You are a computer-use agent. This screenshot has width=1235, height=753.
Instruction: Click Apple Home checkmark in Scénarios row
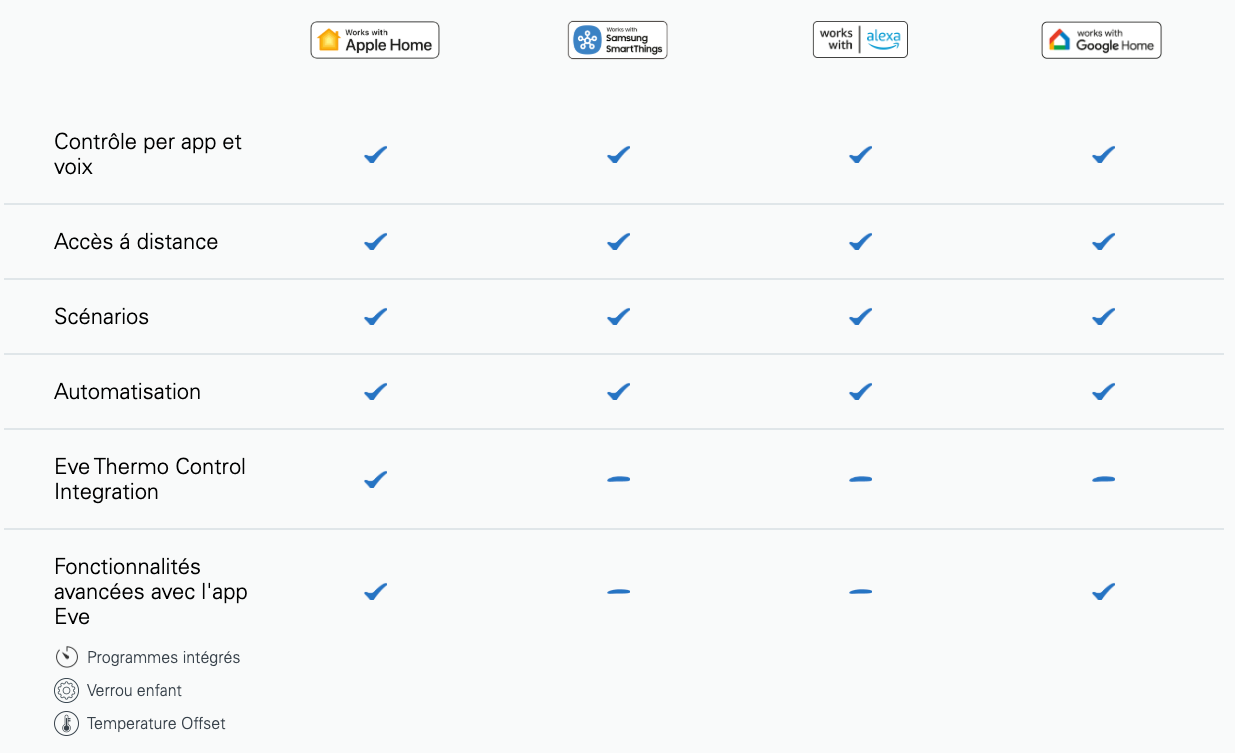375,317
